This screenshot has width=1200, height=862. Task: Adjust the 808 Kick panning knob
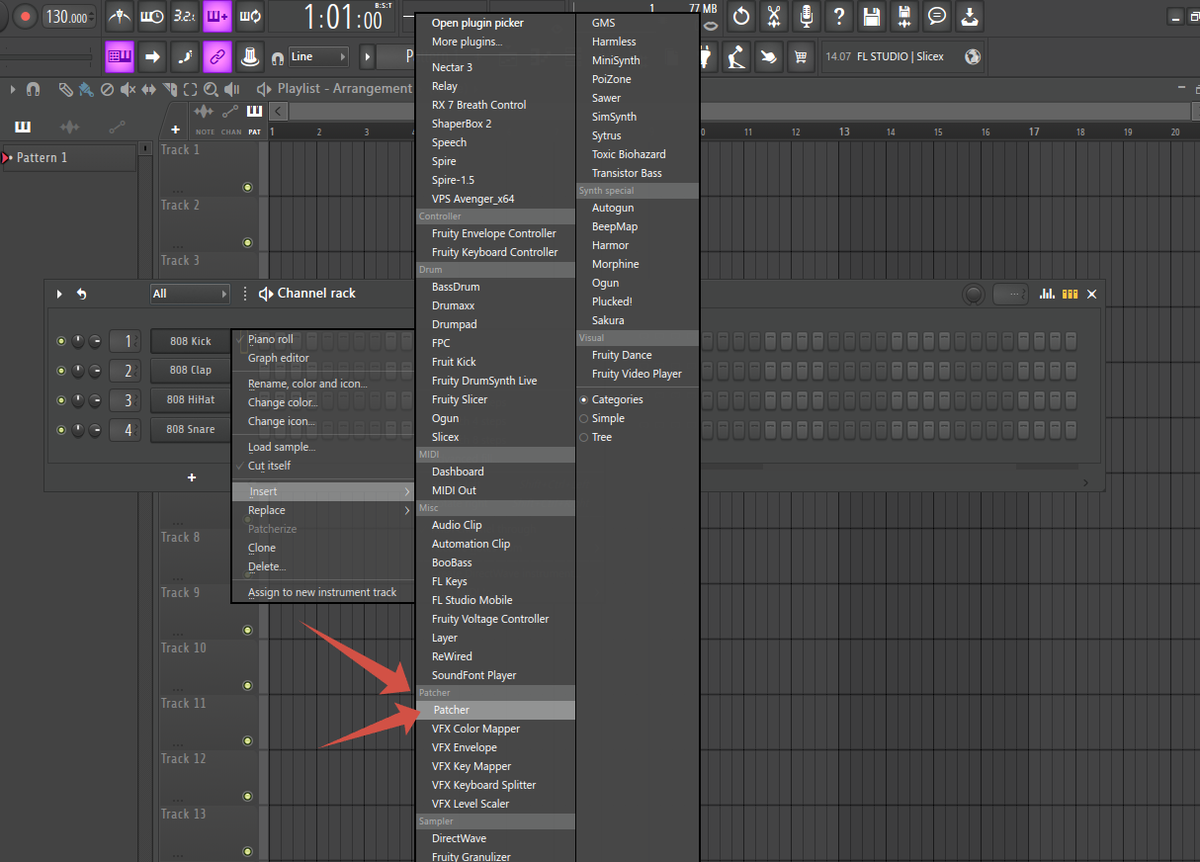click(x=77, y=341)
